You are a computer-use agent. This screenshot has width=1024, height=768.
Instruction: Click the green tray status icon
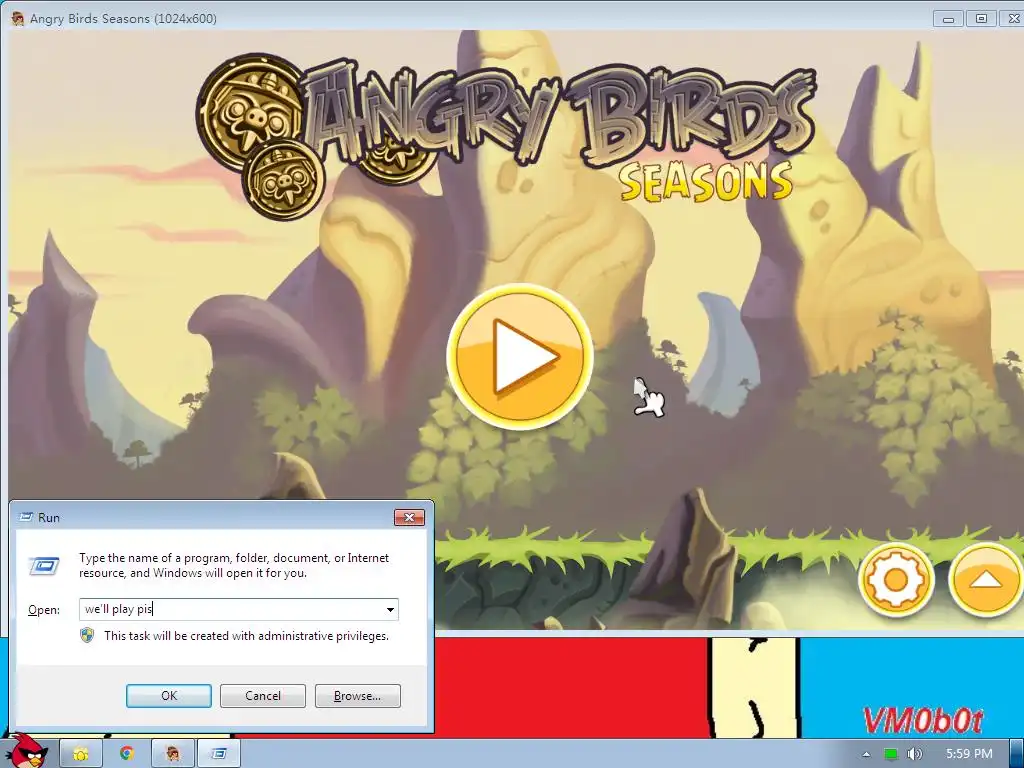tap(891, 754)
